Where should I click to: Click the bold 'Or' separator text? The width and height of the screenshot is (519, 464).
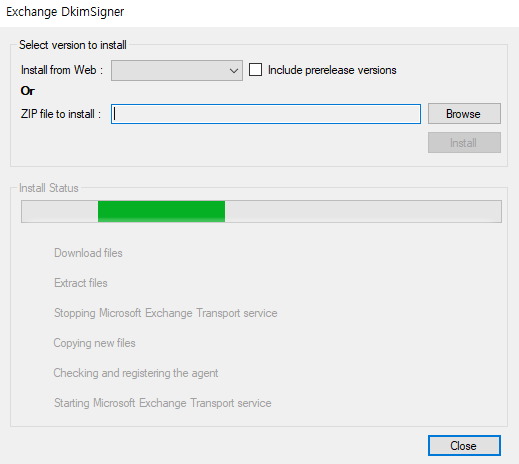[28, 91]
